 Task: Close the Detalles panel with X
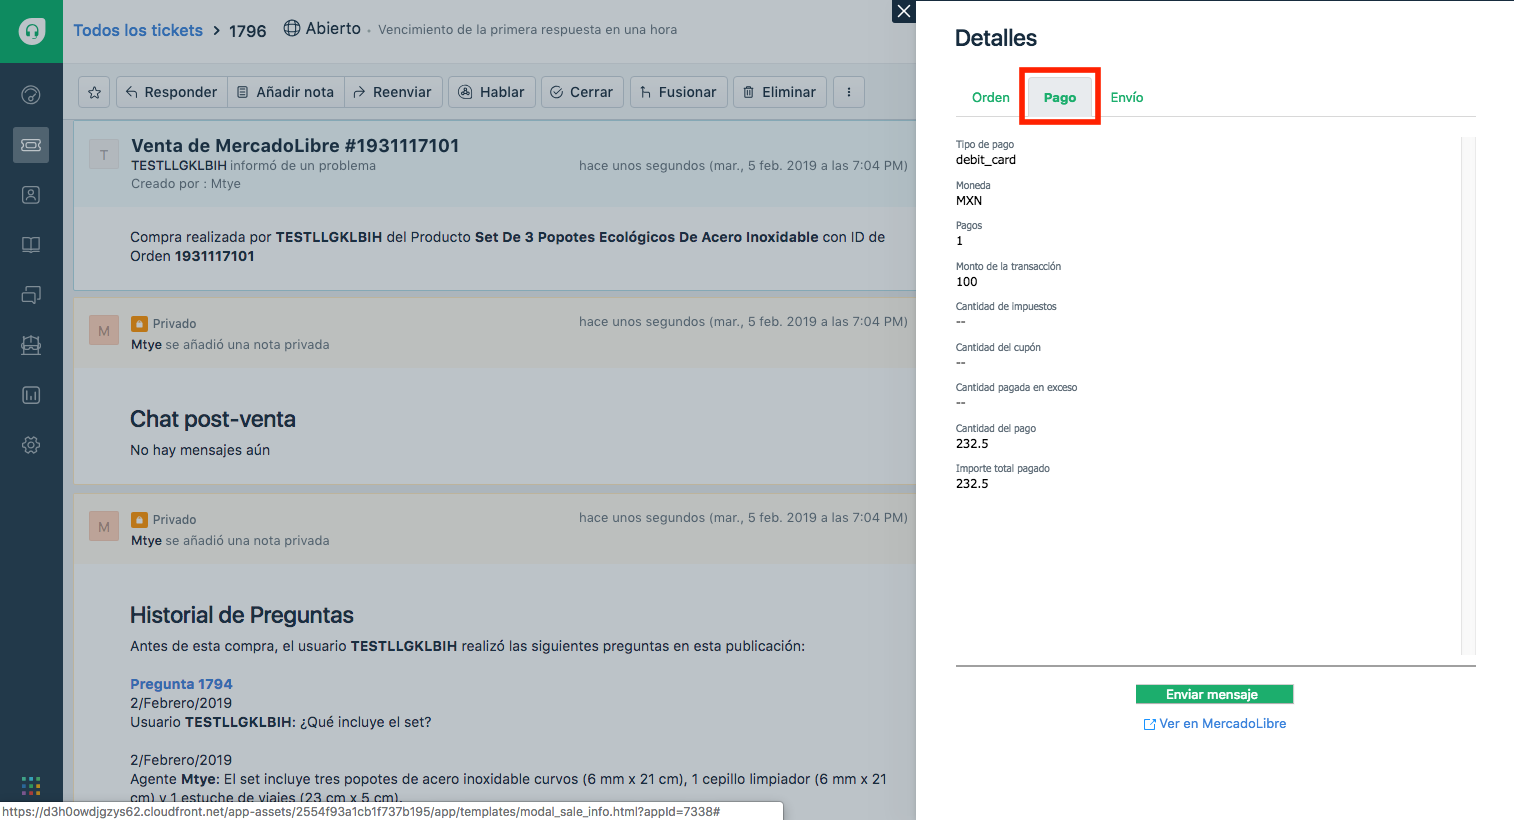click(904, 11)
